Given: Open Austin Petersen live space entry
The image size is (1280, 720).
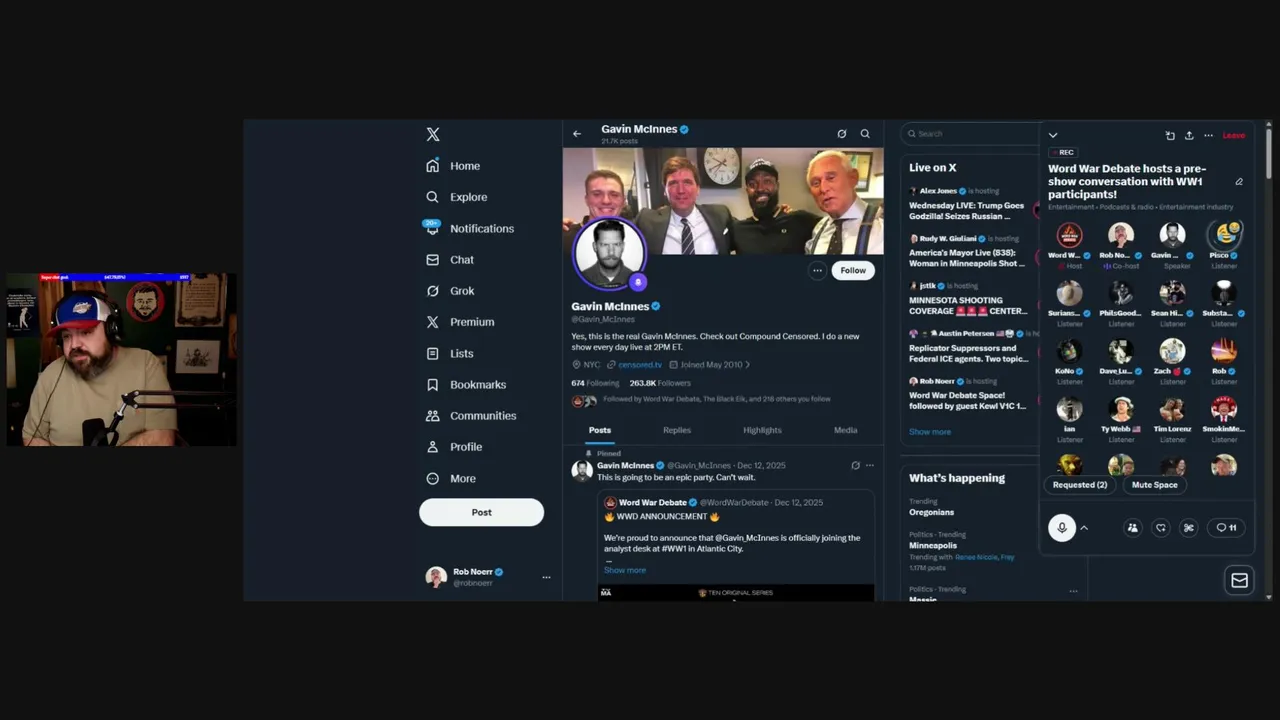Looking at the screenshot, I should 970,346.
